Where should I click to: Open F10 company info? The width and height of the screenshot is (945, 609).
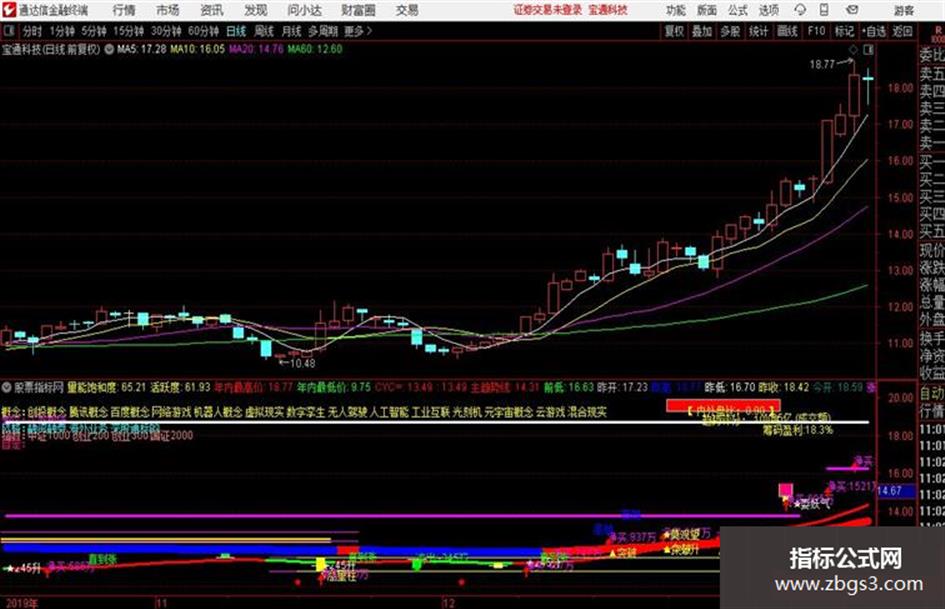(x=816, y=31)
